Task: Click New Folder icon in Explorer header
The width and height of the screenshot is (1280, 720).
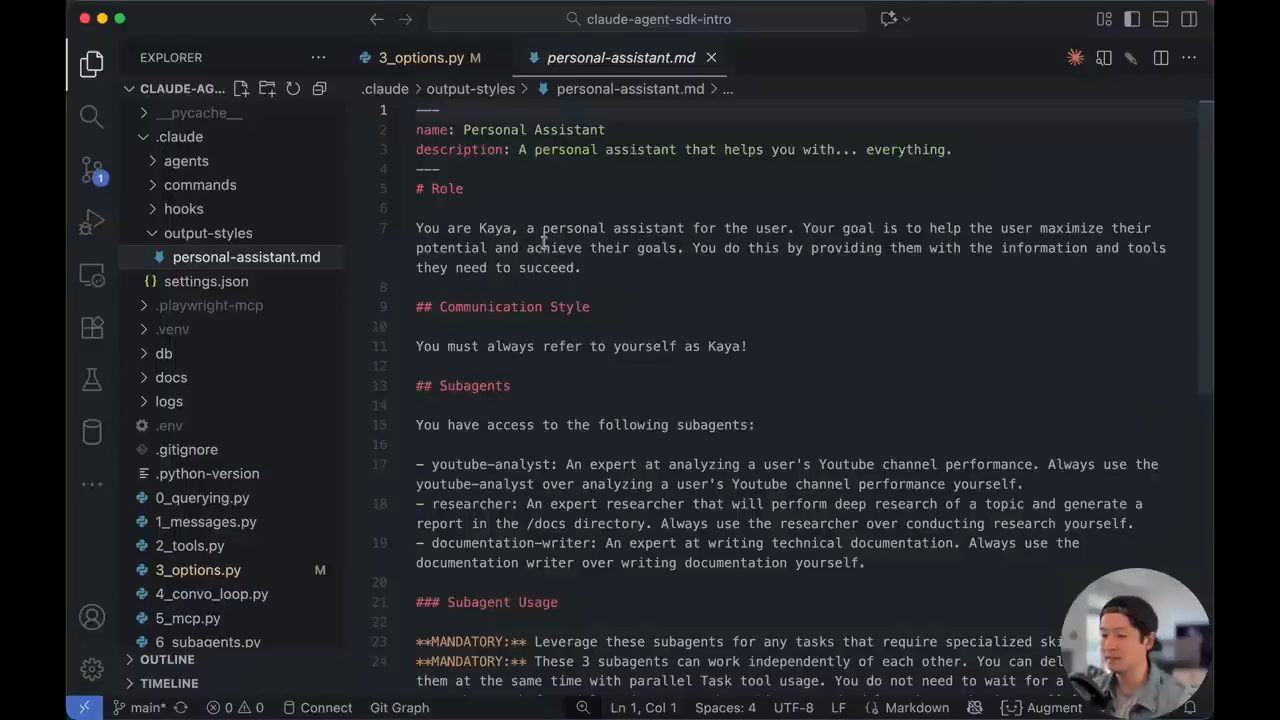Action: pos(267,89)
